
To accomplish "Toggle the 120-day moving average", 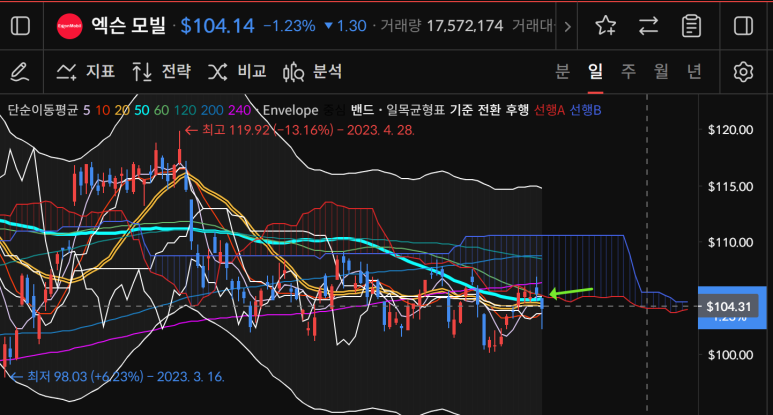I will (x=185, y=110).
